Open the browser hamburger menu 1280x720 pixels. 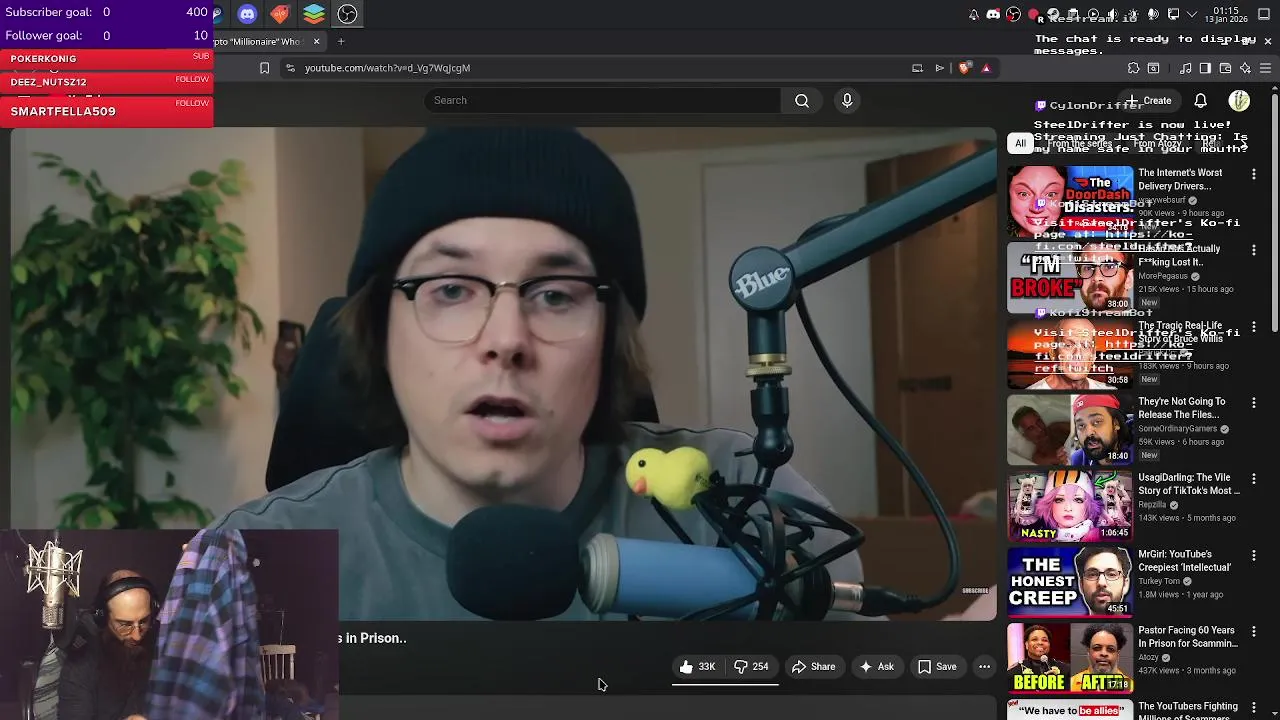(1265, 68)
